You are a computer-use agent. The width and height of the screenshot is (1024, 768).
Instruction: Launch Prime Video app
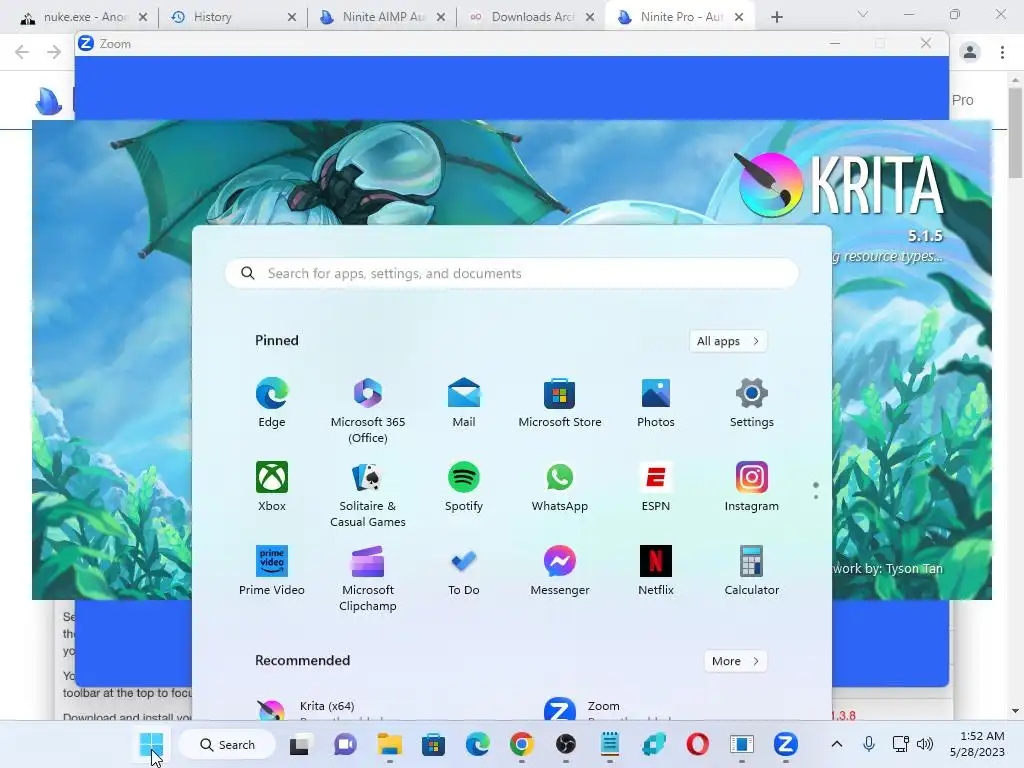click(x=272, y=570)
